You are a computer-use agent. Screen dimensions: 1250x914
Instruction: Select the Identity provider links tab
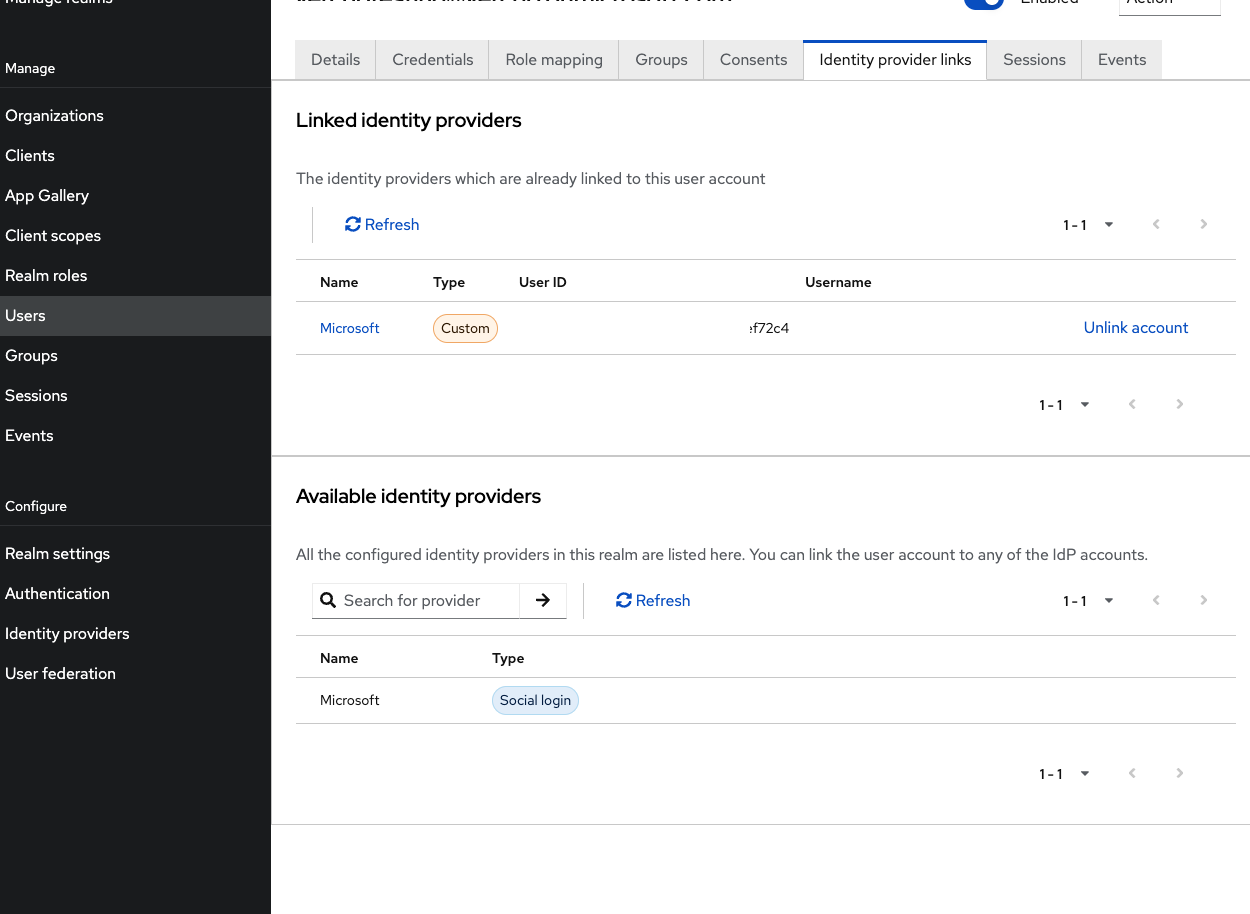pyautogui.click(x=895, y=60)
